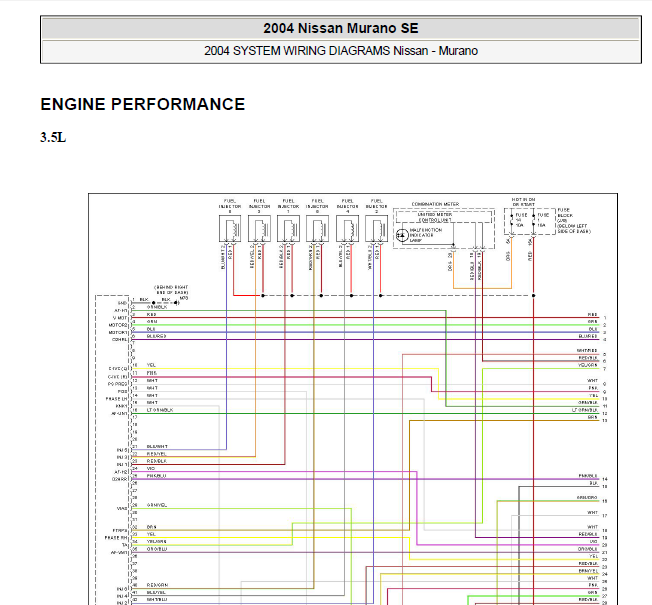Click the Fuel Injector 6 symbol
Image resolution: width=652 pixels, height=605 pixels.
coord(318,228)
